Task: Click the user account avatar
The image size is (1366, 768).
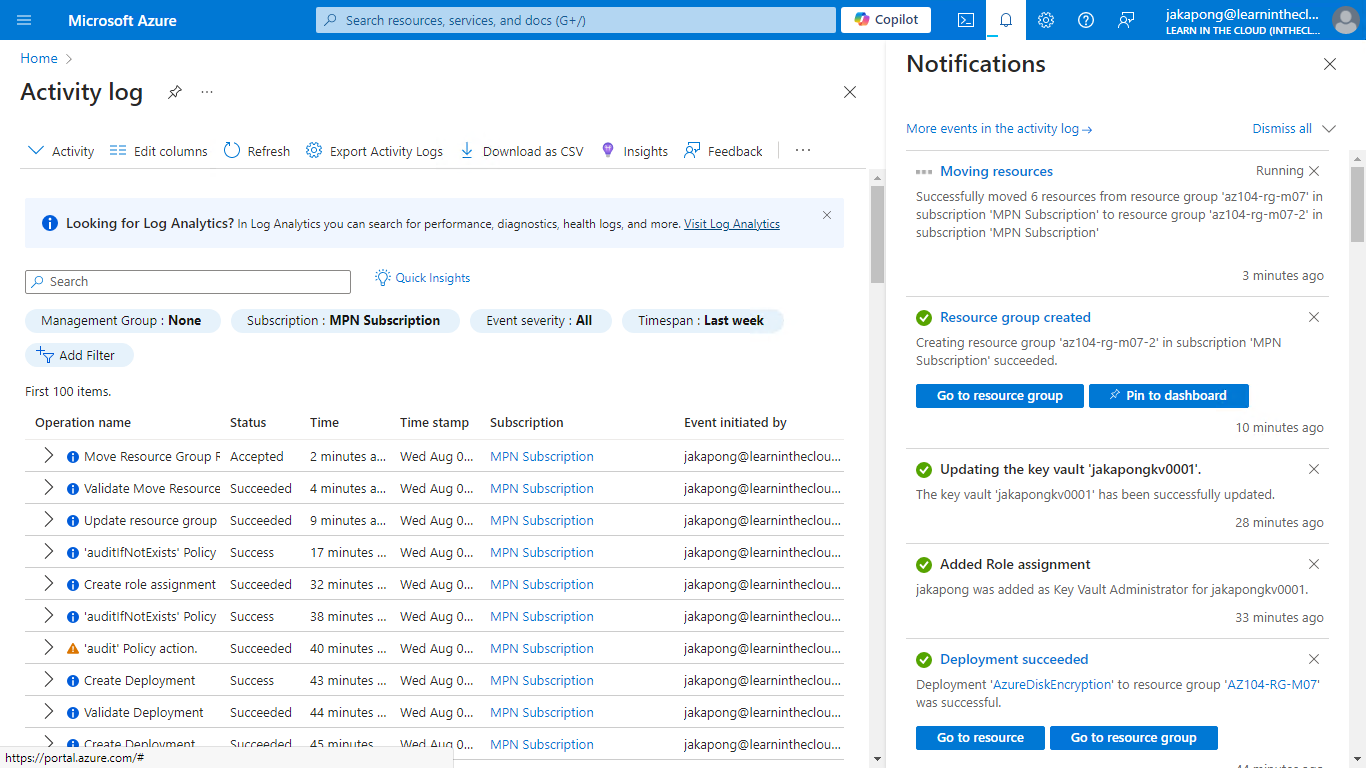Action: point(1345,20)
